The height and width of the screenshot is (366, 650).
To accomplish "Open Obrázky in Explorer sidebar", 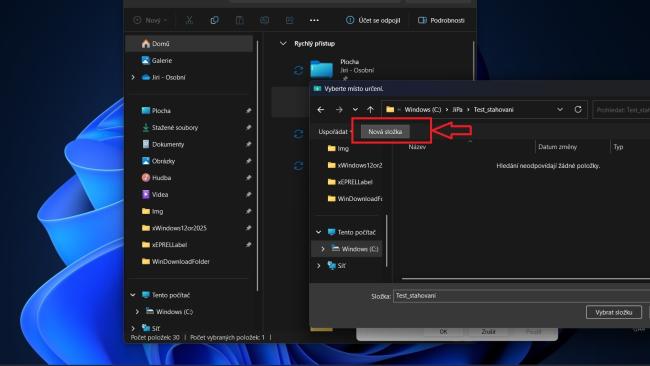I will point(158,161).
